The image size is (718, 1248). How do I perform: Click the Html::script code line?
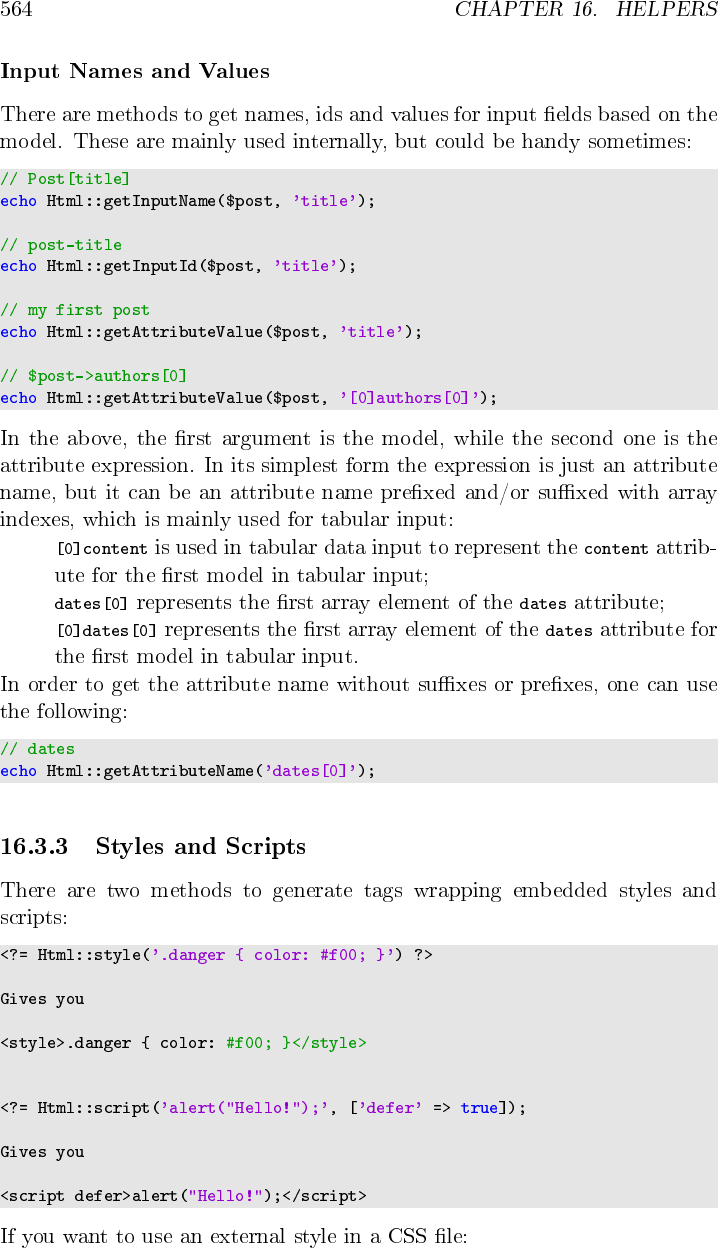pyautogui.click(x=262, y=1108)
